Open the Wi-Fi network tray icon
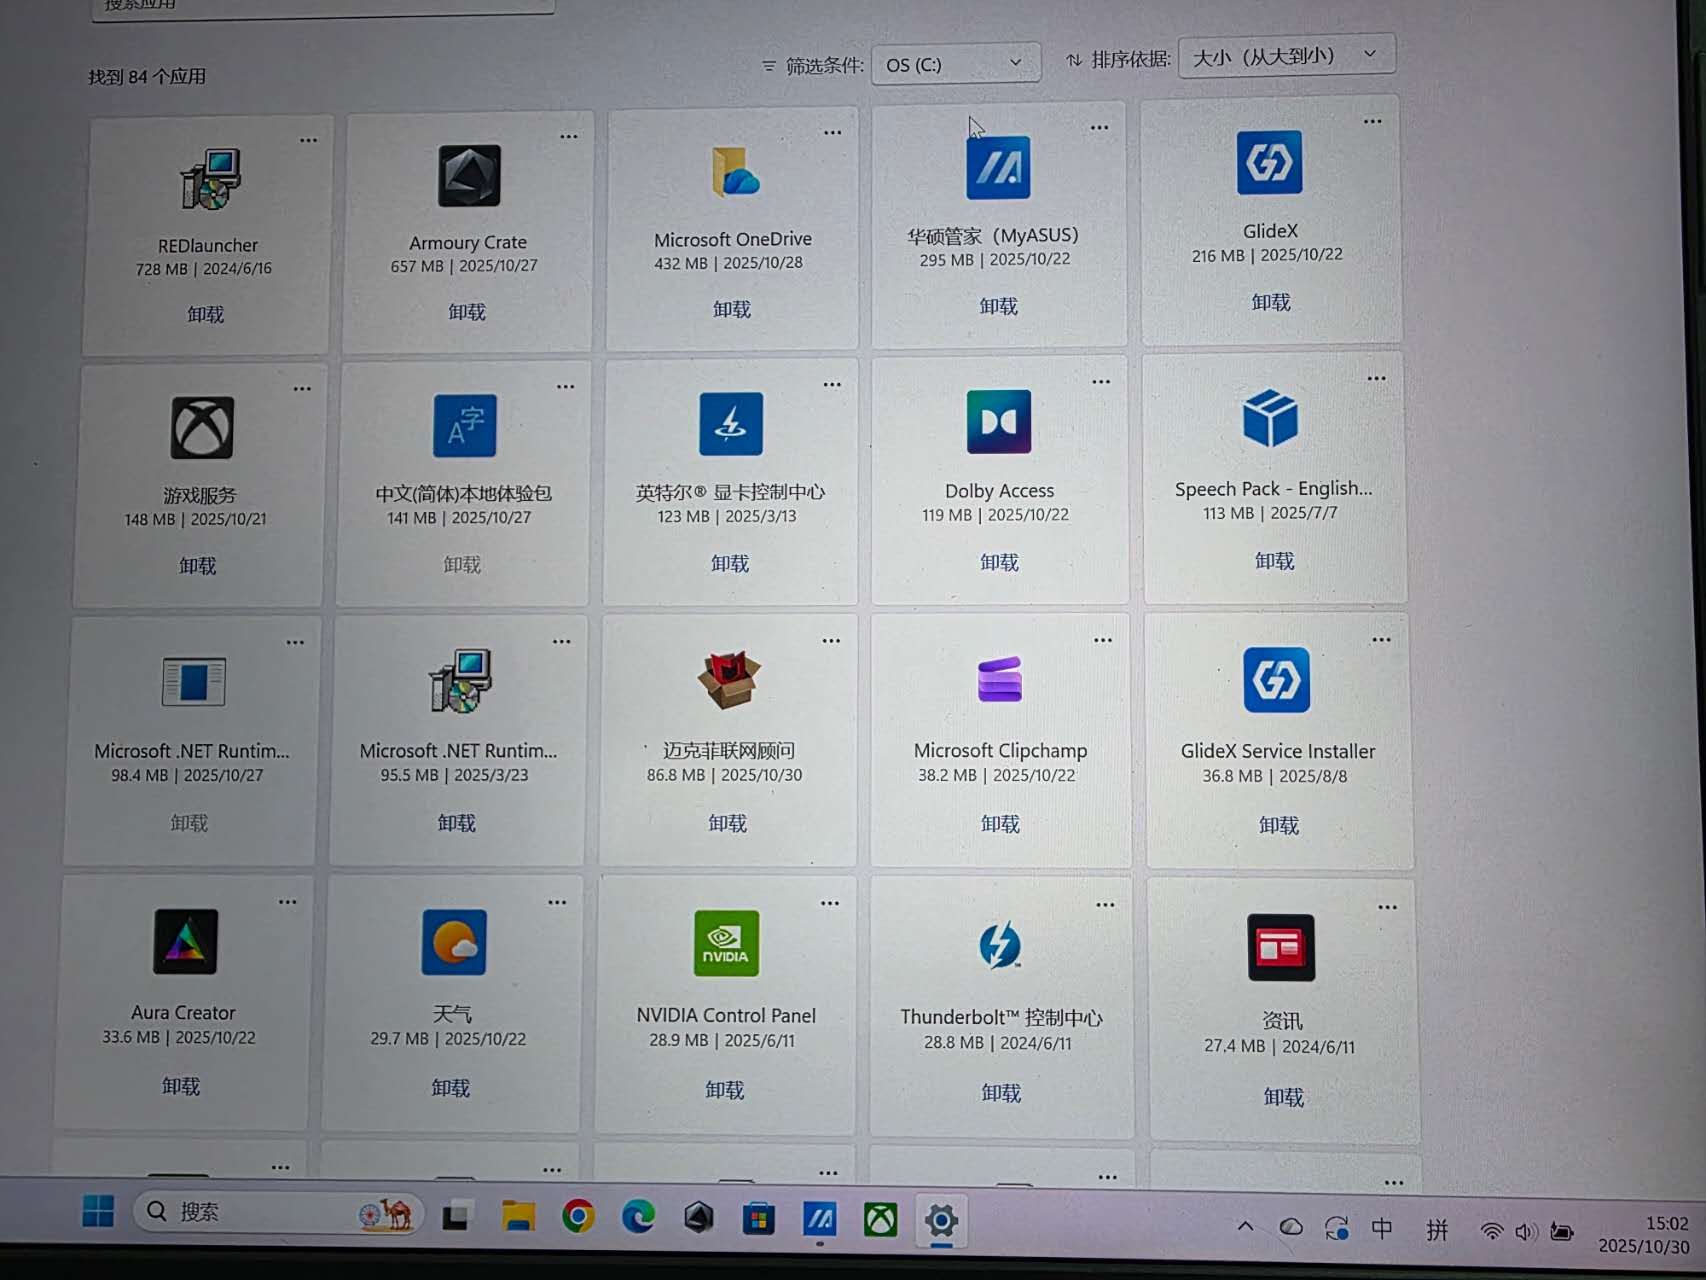1706x1280 pixels. click(x=1491, y=1231)
